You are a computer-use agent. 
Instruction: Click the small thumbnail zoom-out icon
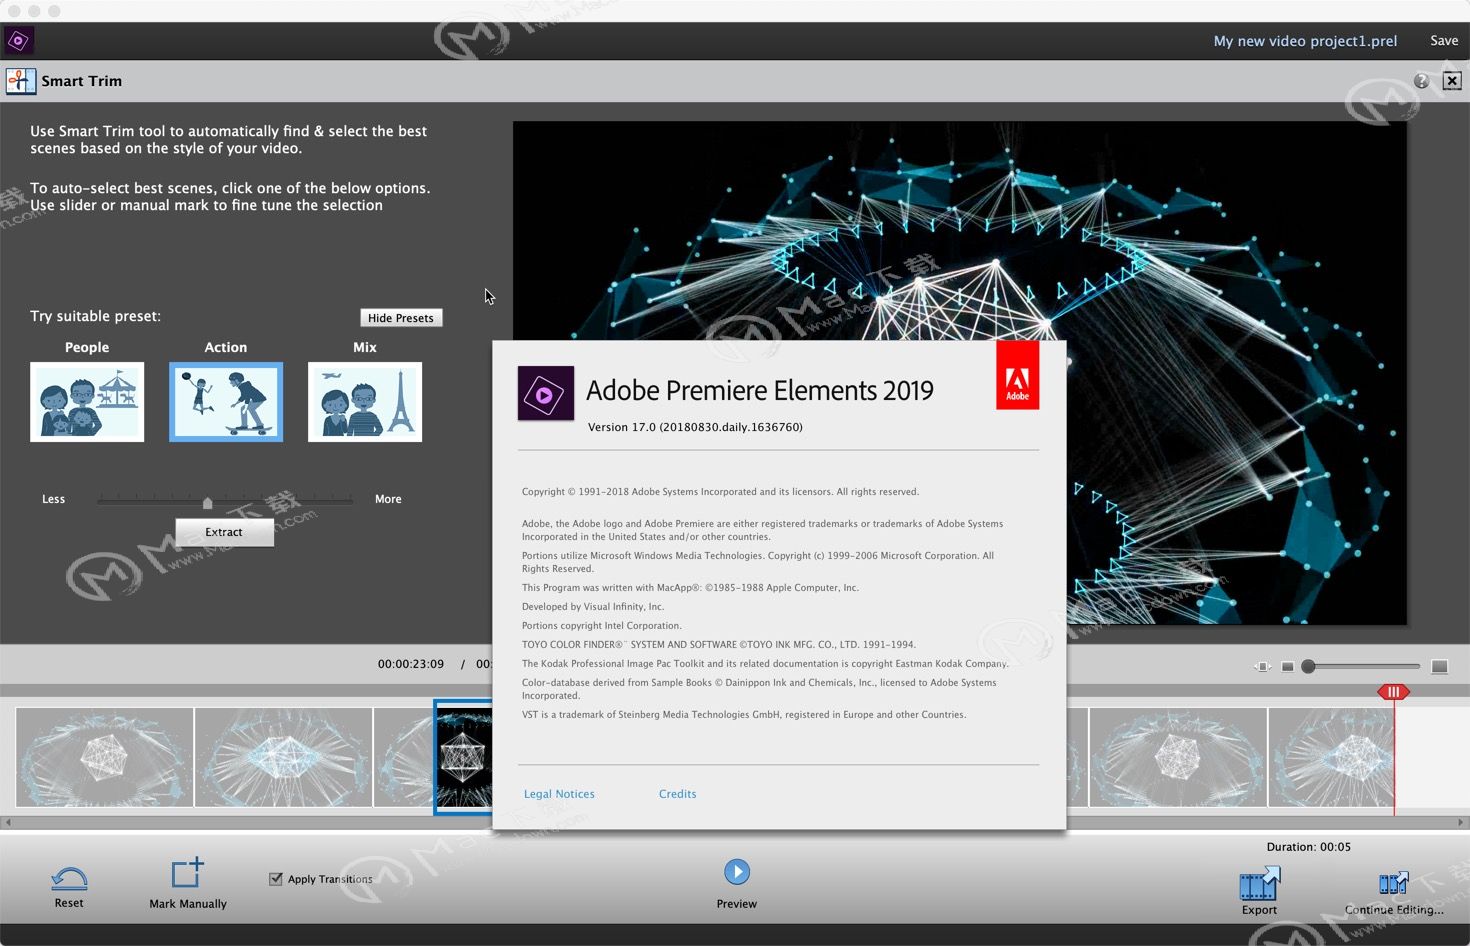1288,667
